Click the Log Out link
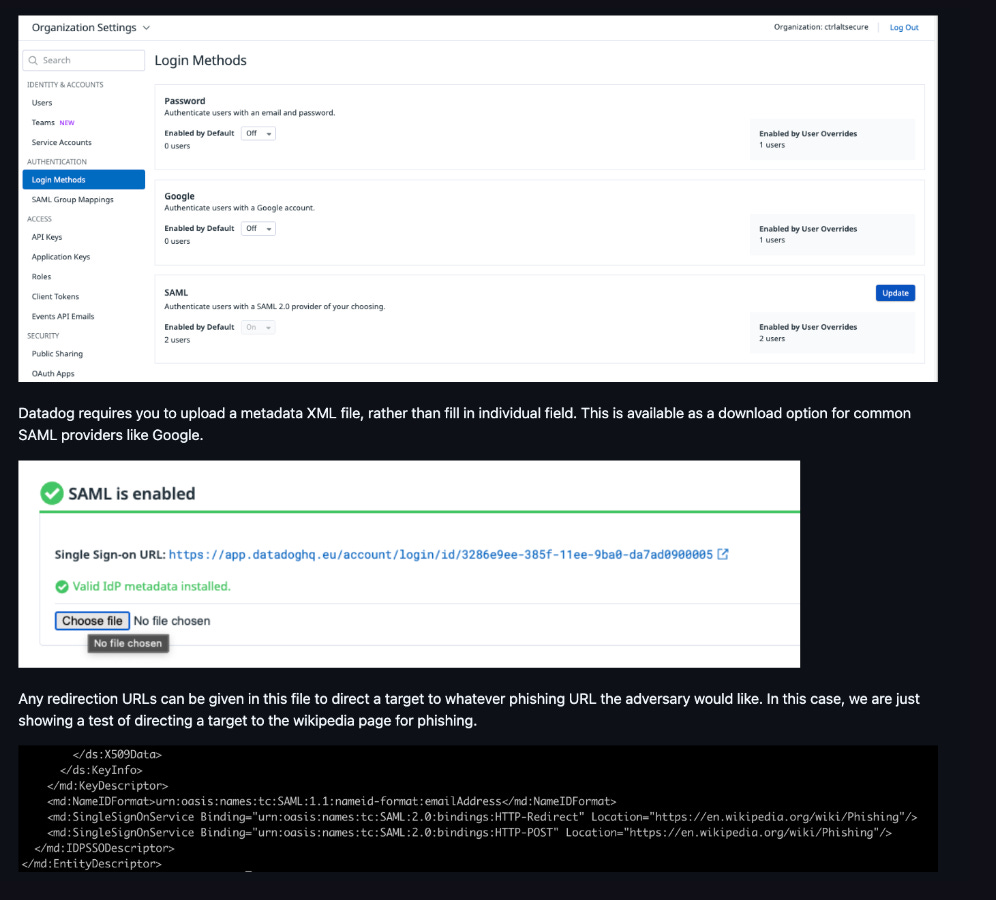This screenshot has width=996, height=900. point(903,27)
